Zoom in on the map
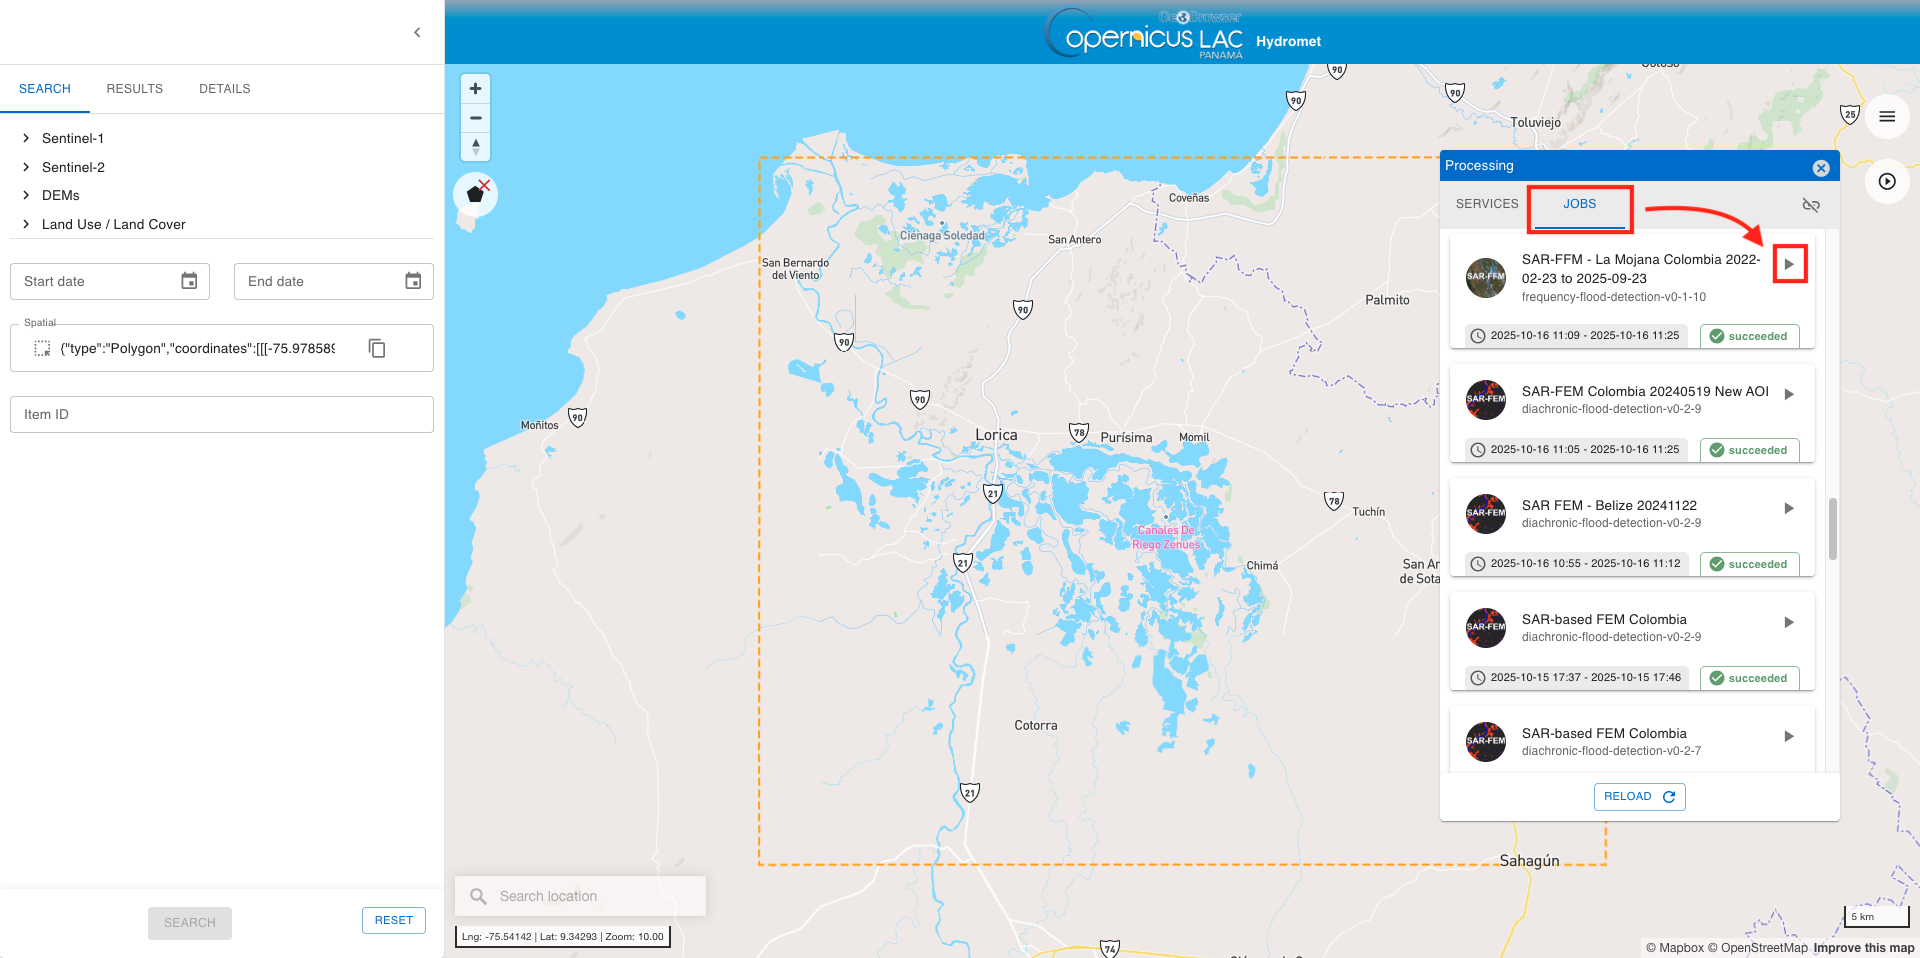1920x958 pixels. pos(475,89)
